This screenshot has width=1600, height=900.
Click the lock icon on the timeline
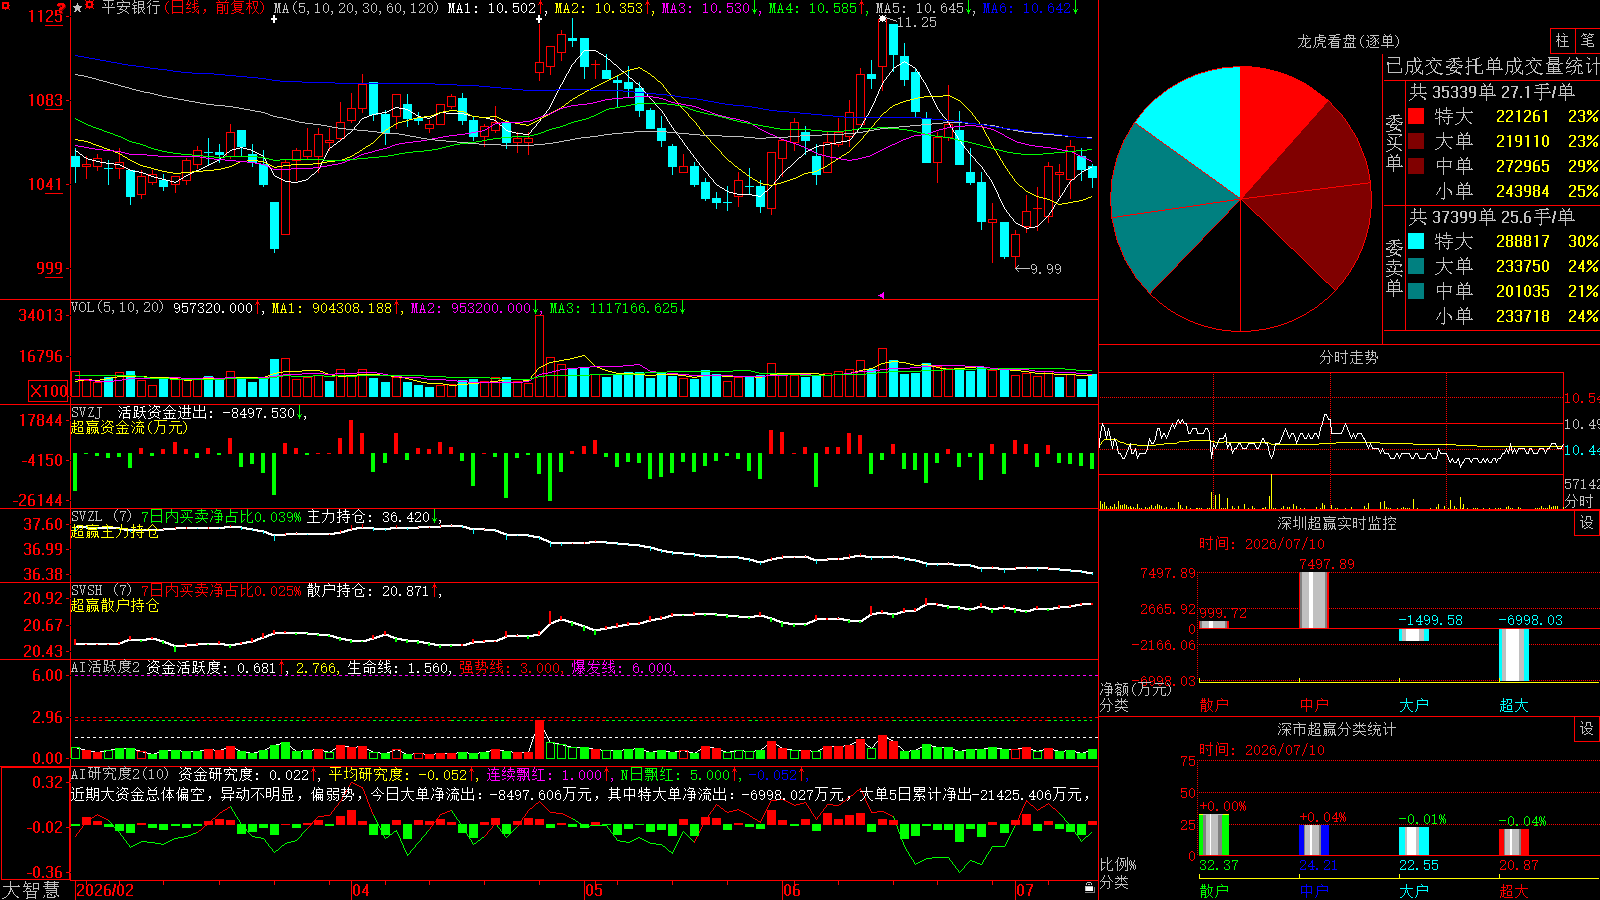coord(1089,888)
